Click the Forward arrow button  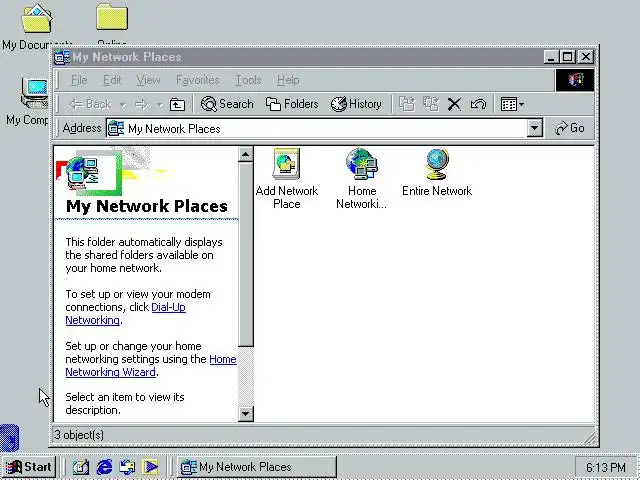142,104
